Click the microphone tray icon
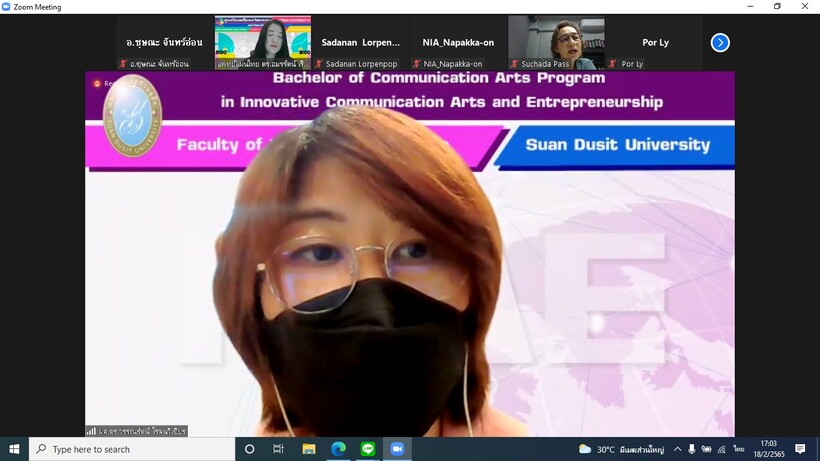The width and height of the screenshot is (820, 461). 691,449
